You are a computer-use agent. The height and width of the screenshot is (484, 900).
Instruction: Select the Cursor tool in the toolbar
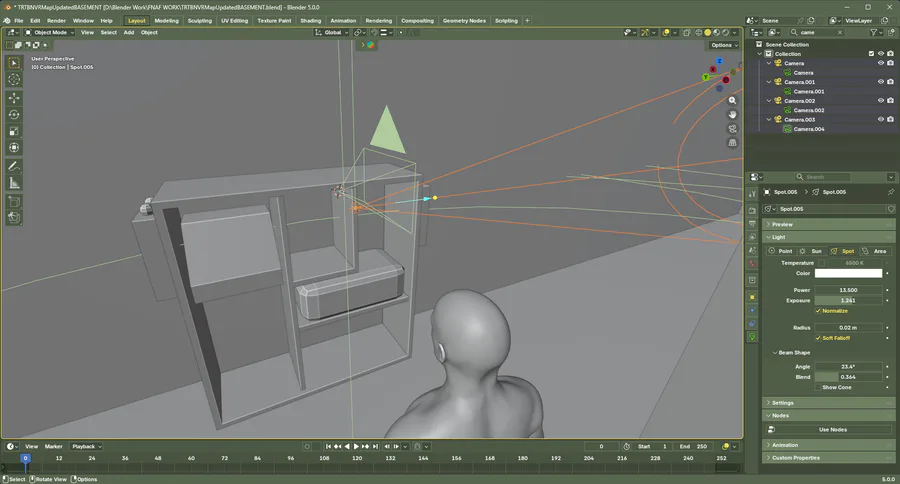[x=14, y=80]
